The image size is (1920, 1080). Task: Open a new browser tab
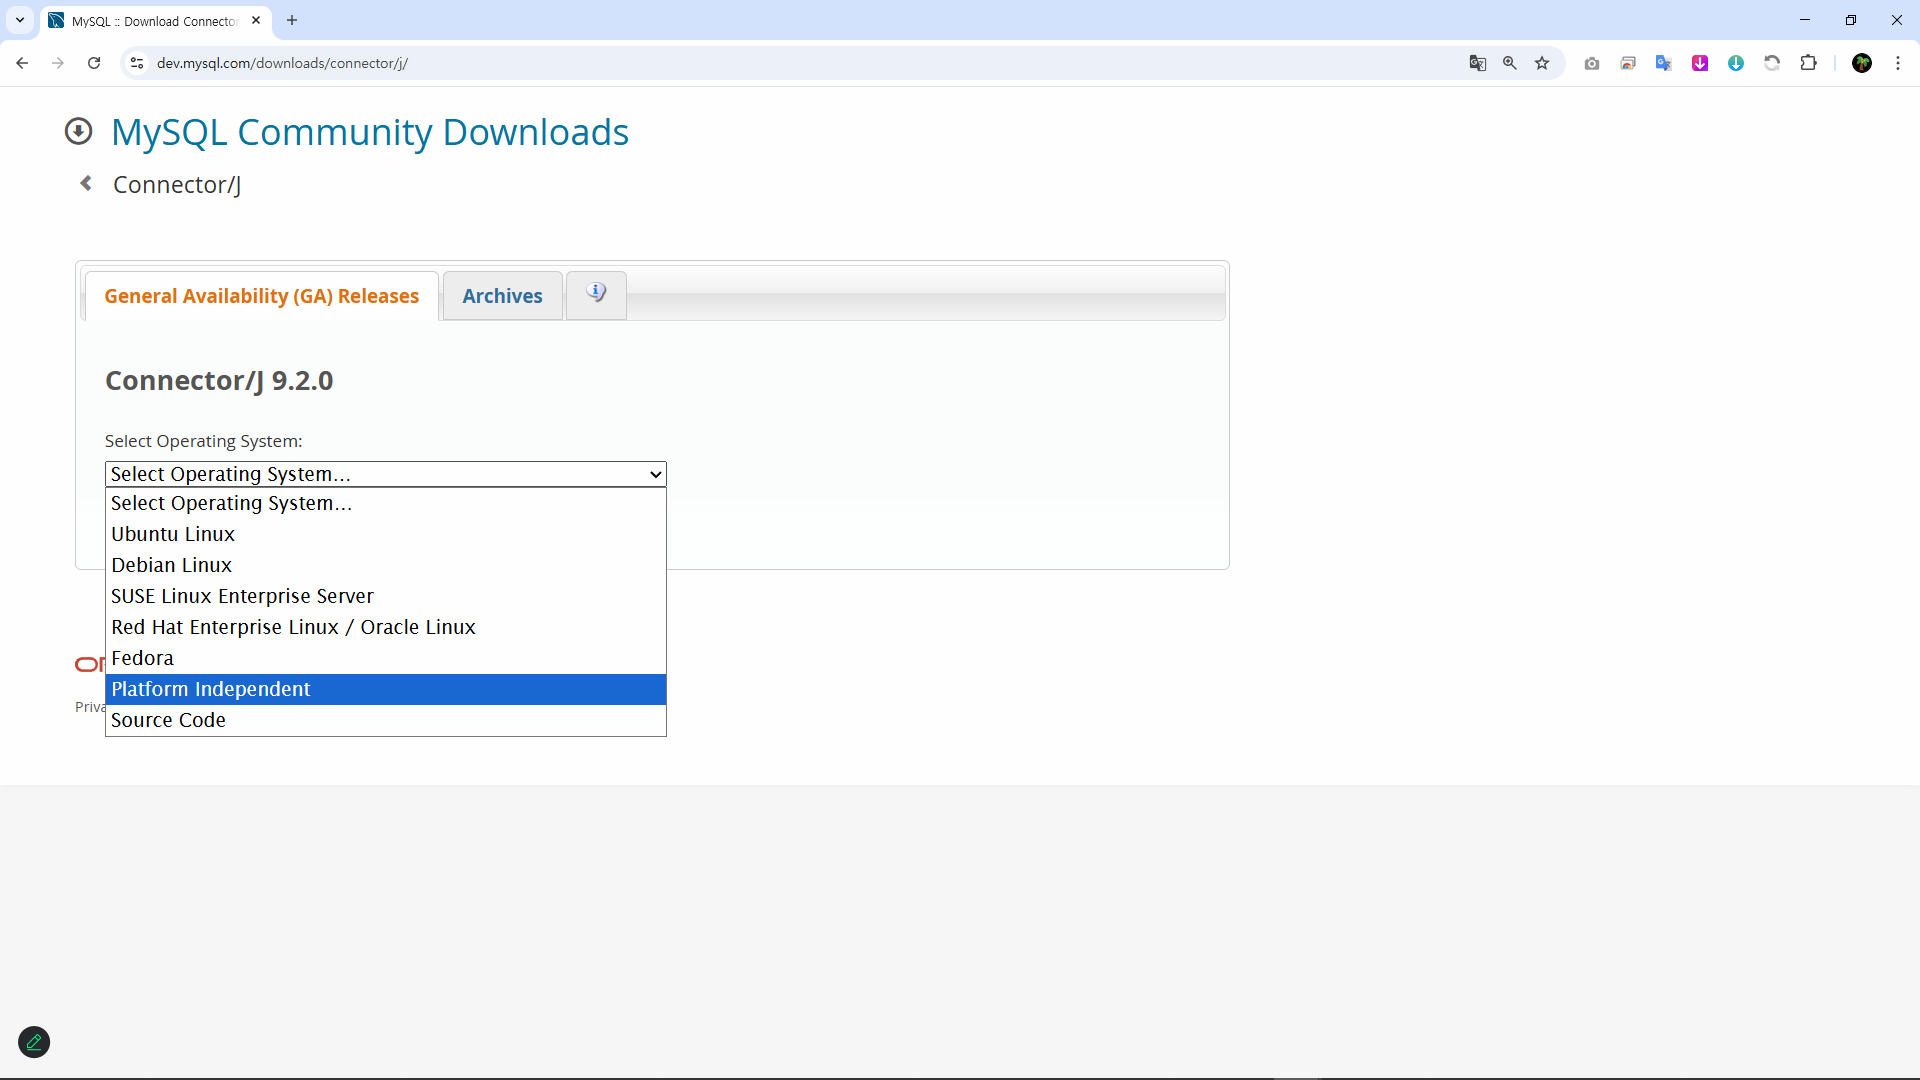(x=292, y=20)
